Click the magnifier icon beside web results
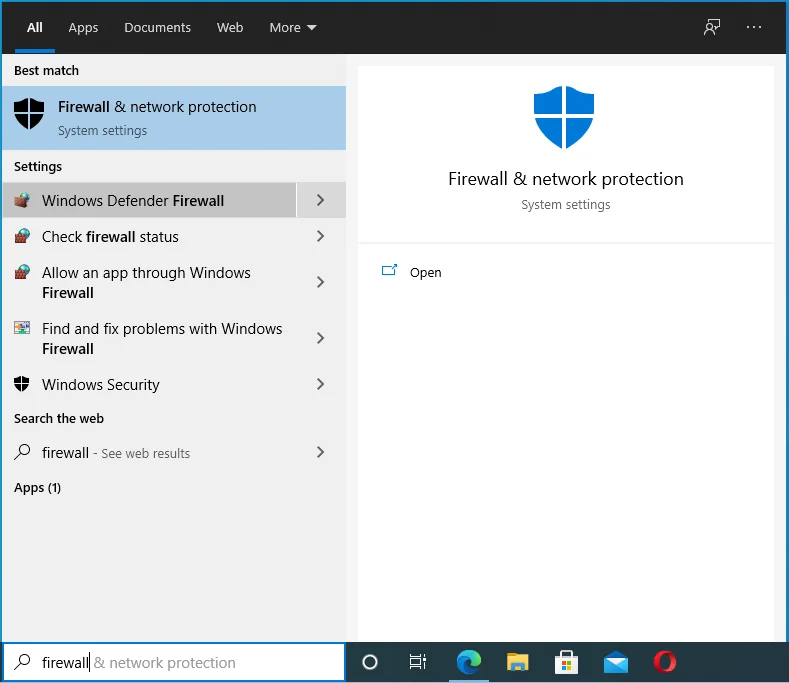This screenshot has height=683, width=789. point(22,452)
